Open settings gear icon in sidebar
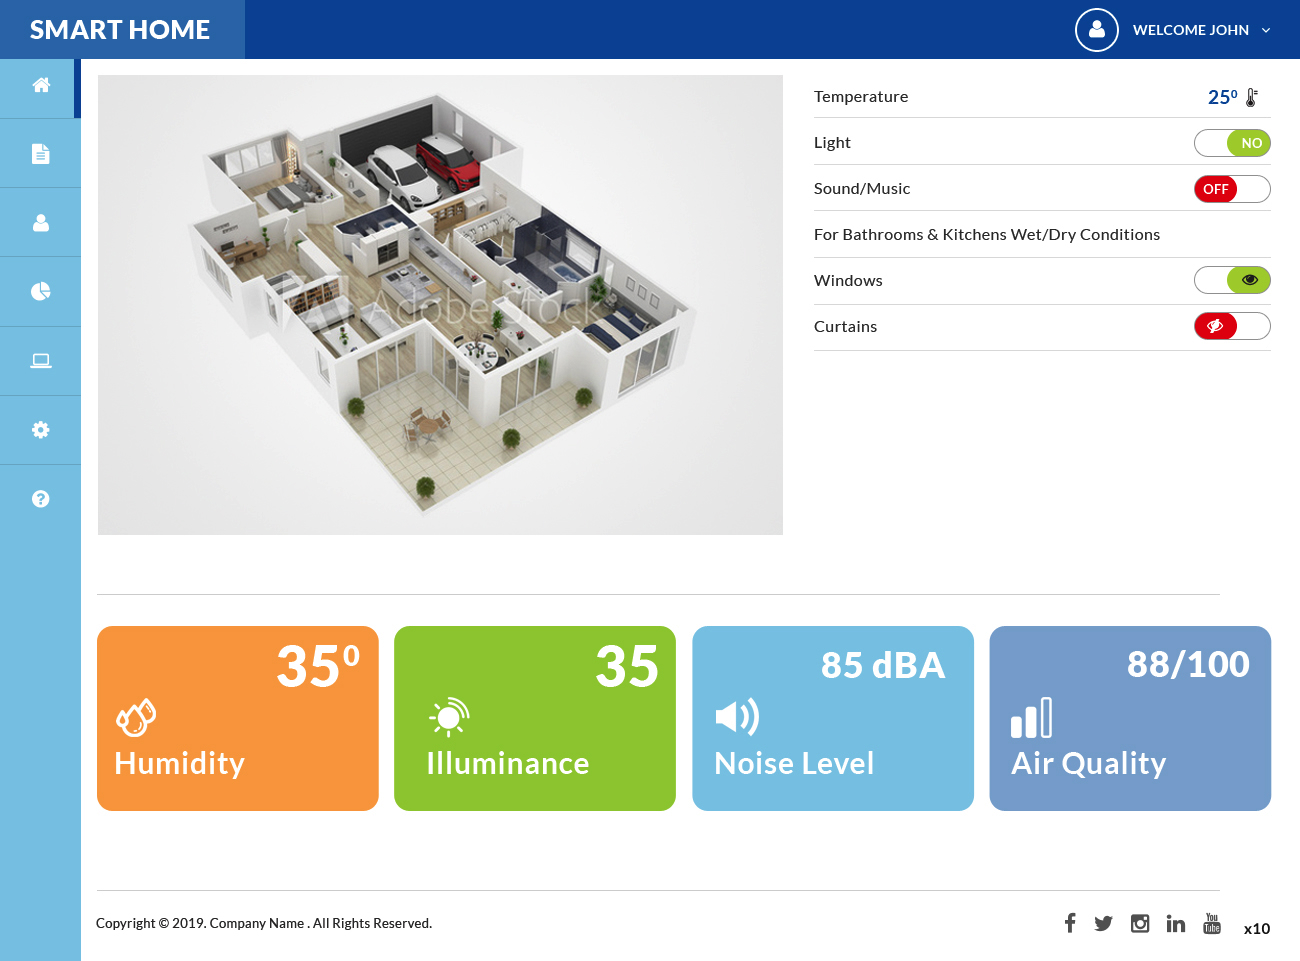 pos(41,430)
